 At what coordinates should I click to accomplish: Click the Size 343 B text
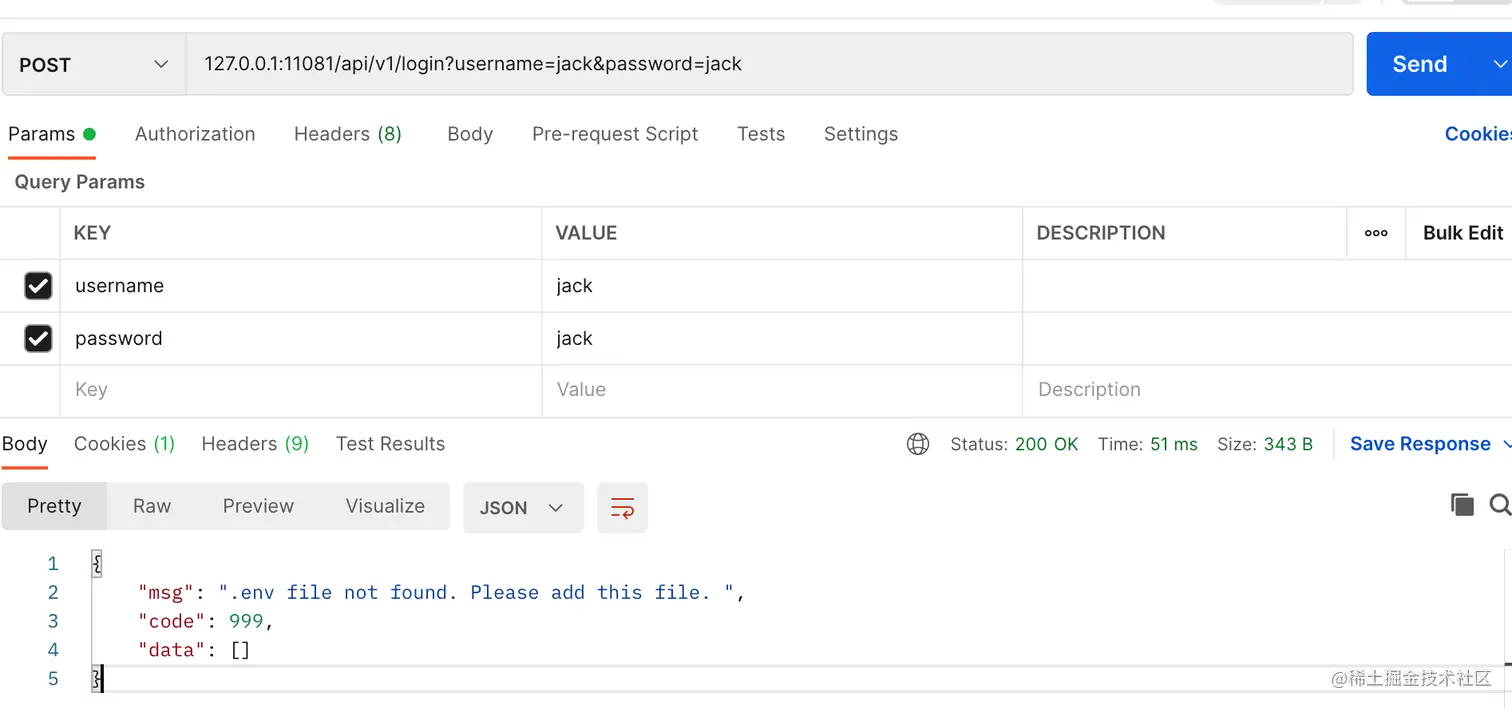pyautogui.click(x=1265, y=444)
